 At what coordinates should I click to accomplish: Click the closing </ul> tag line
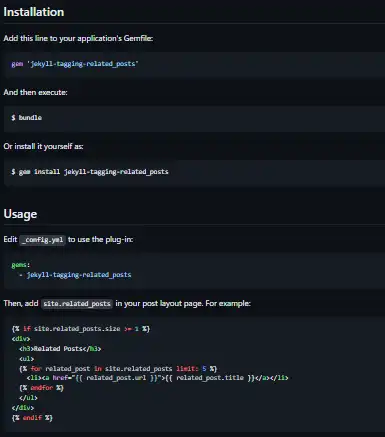(x=28, y=398)
